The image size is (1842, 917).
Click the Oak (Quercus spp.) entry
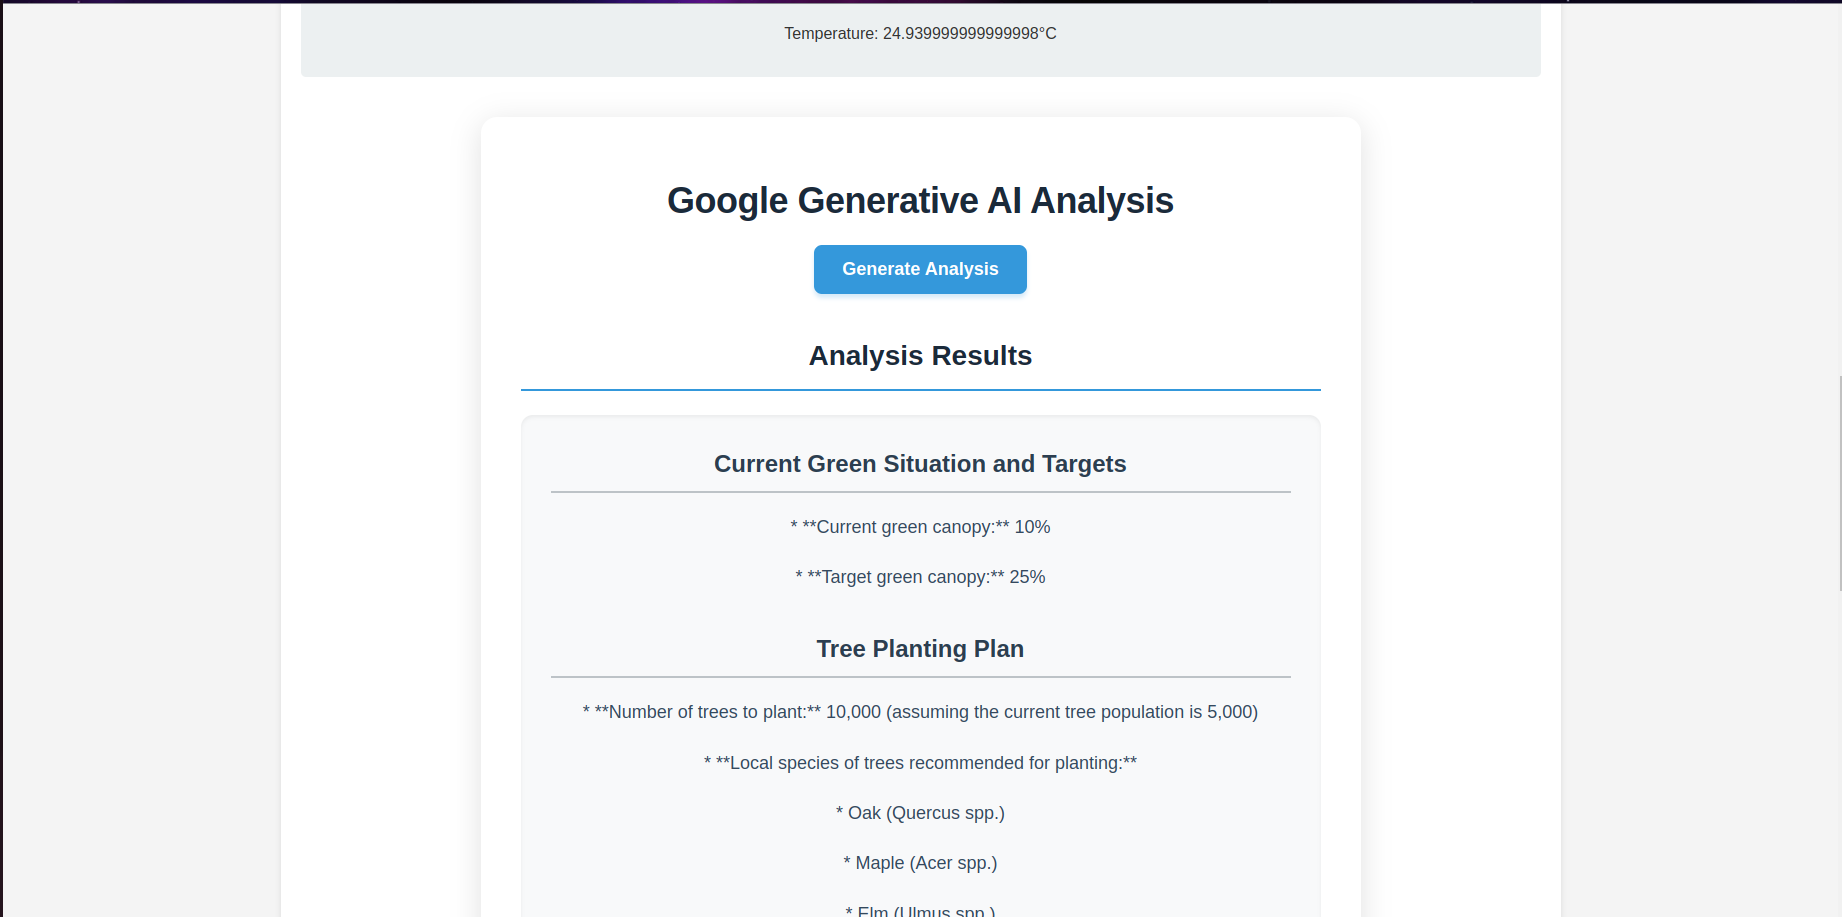click(920, 813)
